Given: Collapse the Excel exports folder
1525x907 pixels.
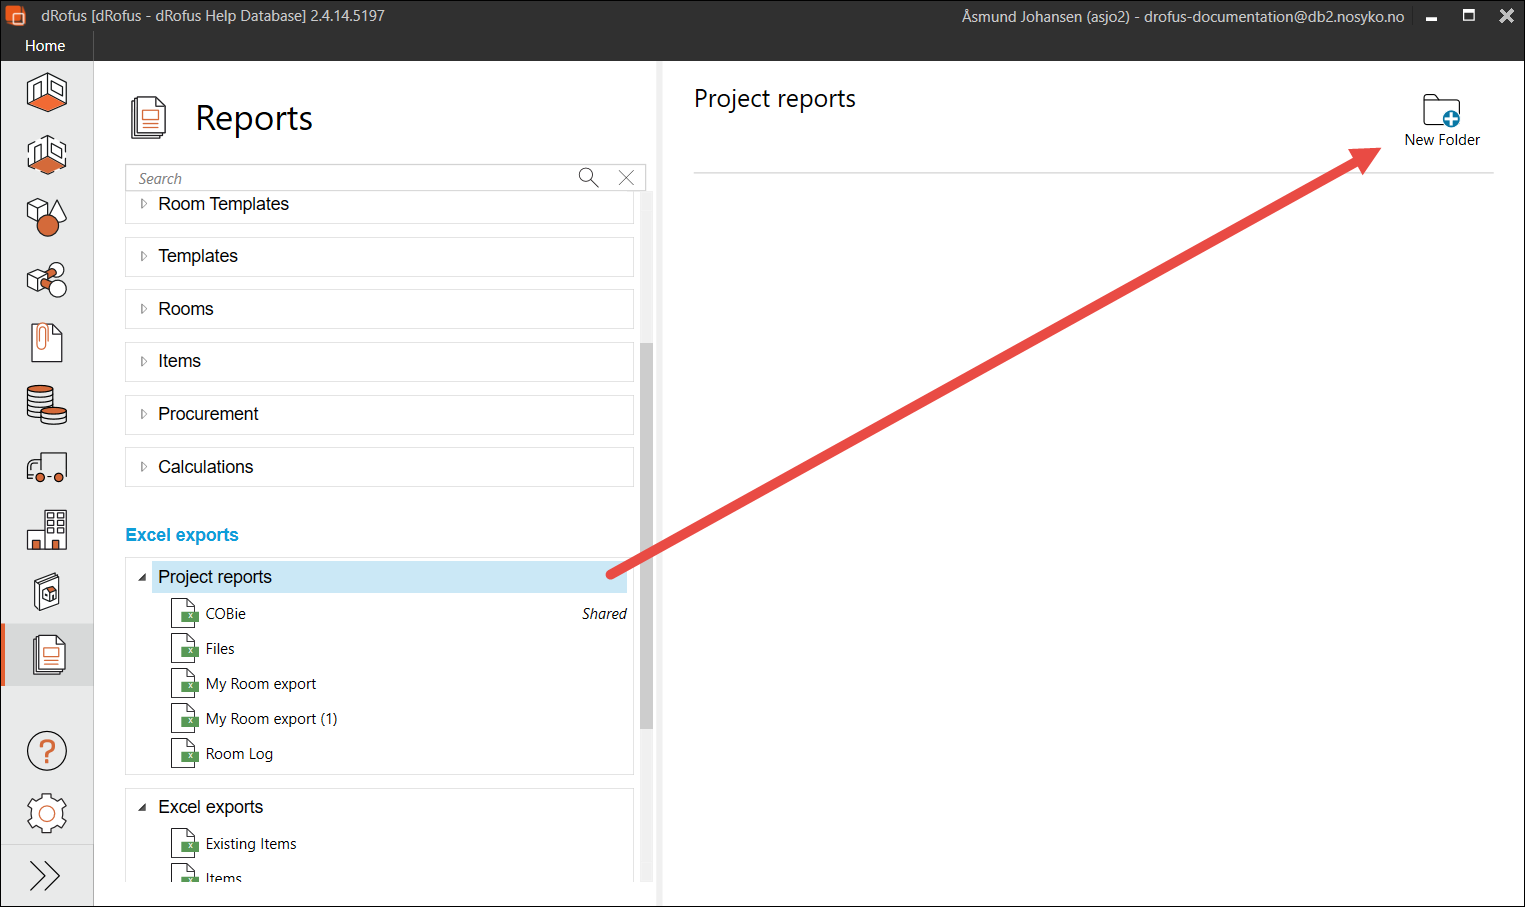Looking at the screenshot, I should pos(142,807).
